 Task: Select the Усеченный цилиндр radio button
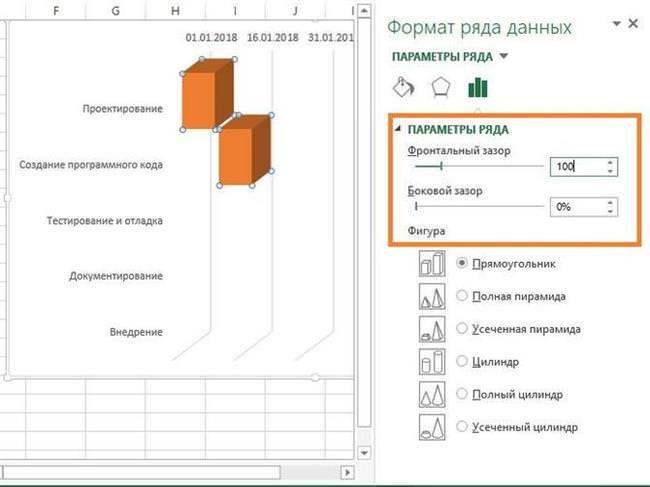(462, 426)
